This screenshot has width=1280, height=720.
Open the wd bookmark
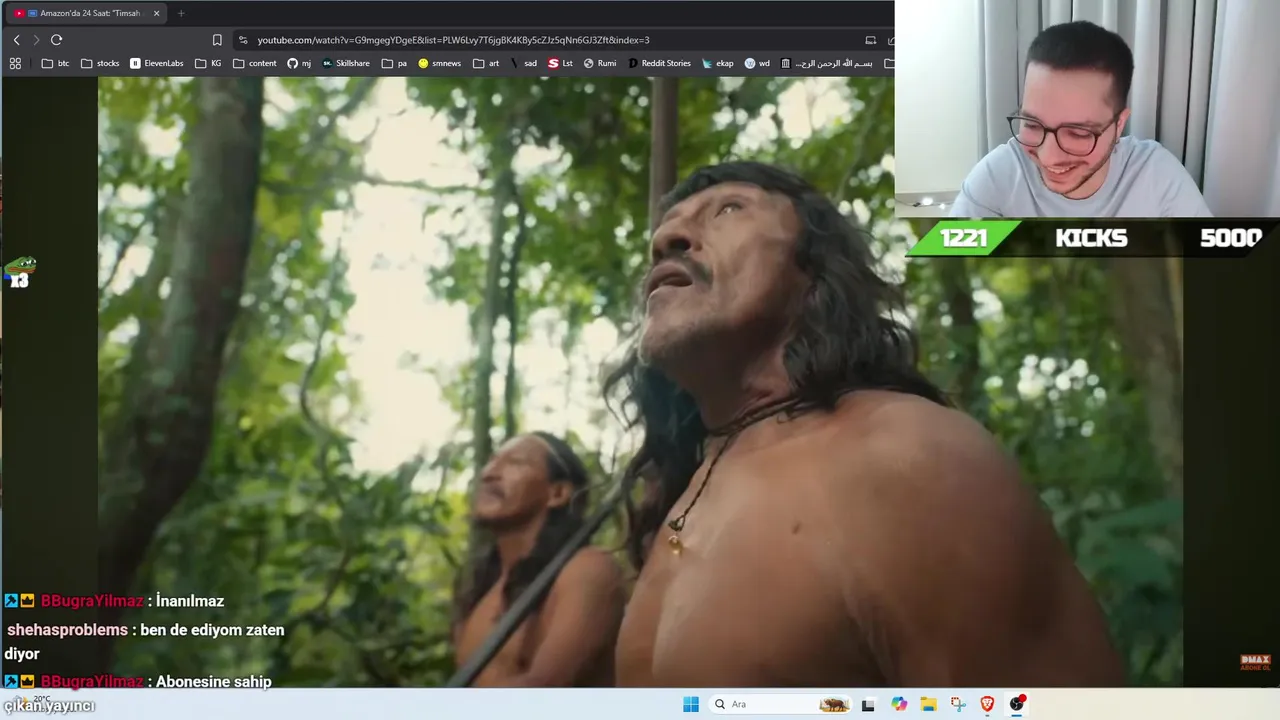(757, 63)
